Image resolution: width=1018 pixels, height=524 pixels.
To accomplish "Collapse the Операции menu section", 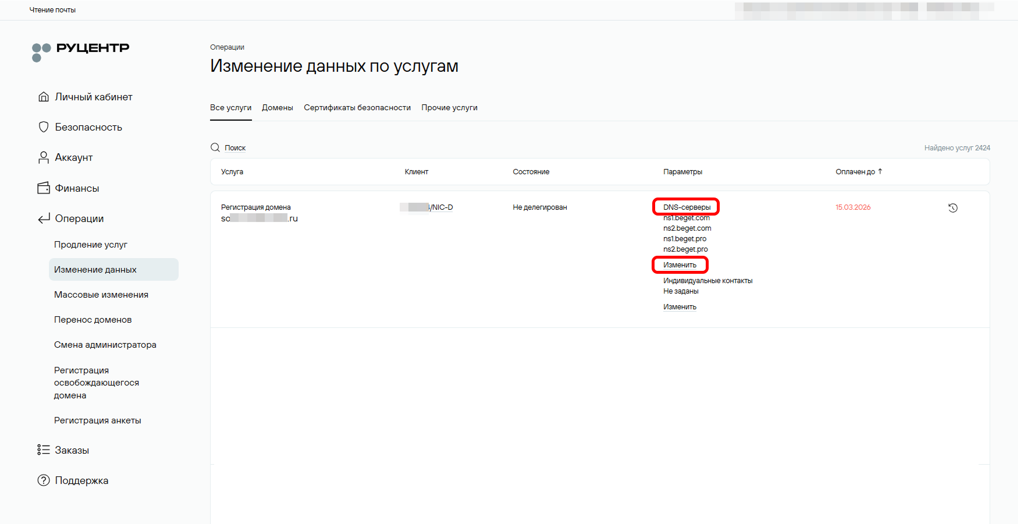I will click(79, 219).
